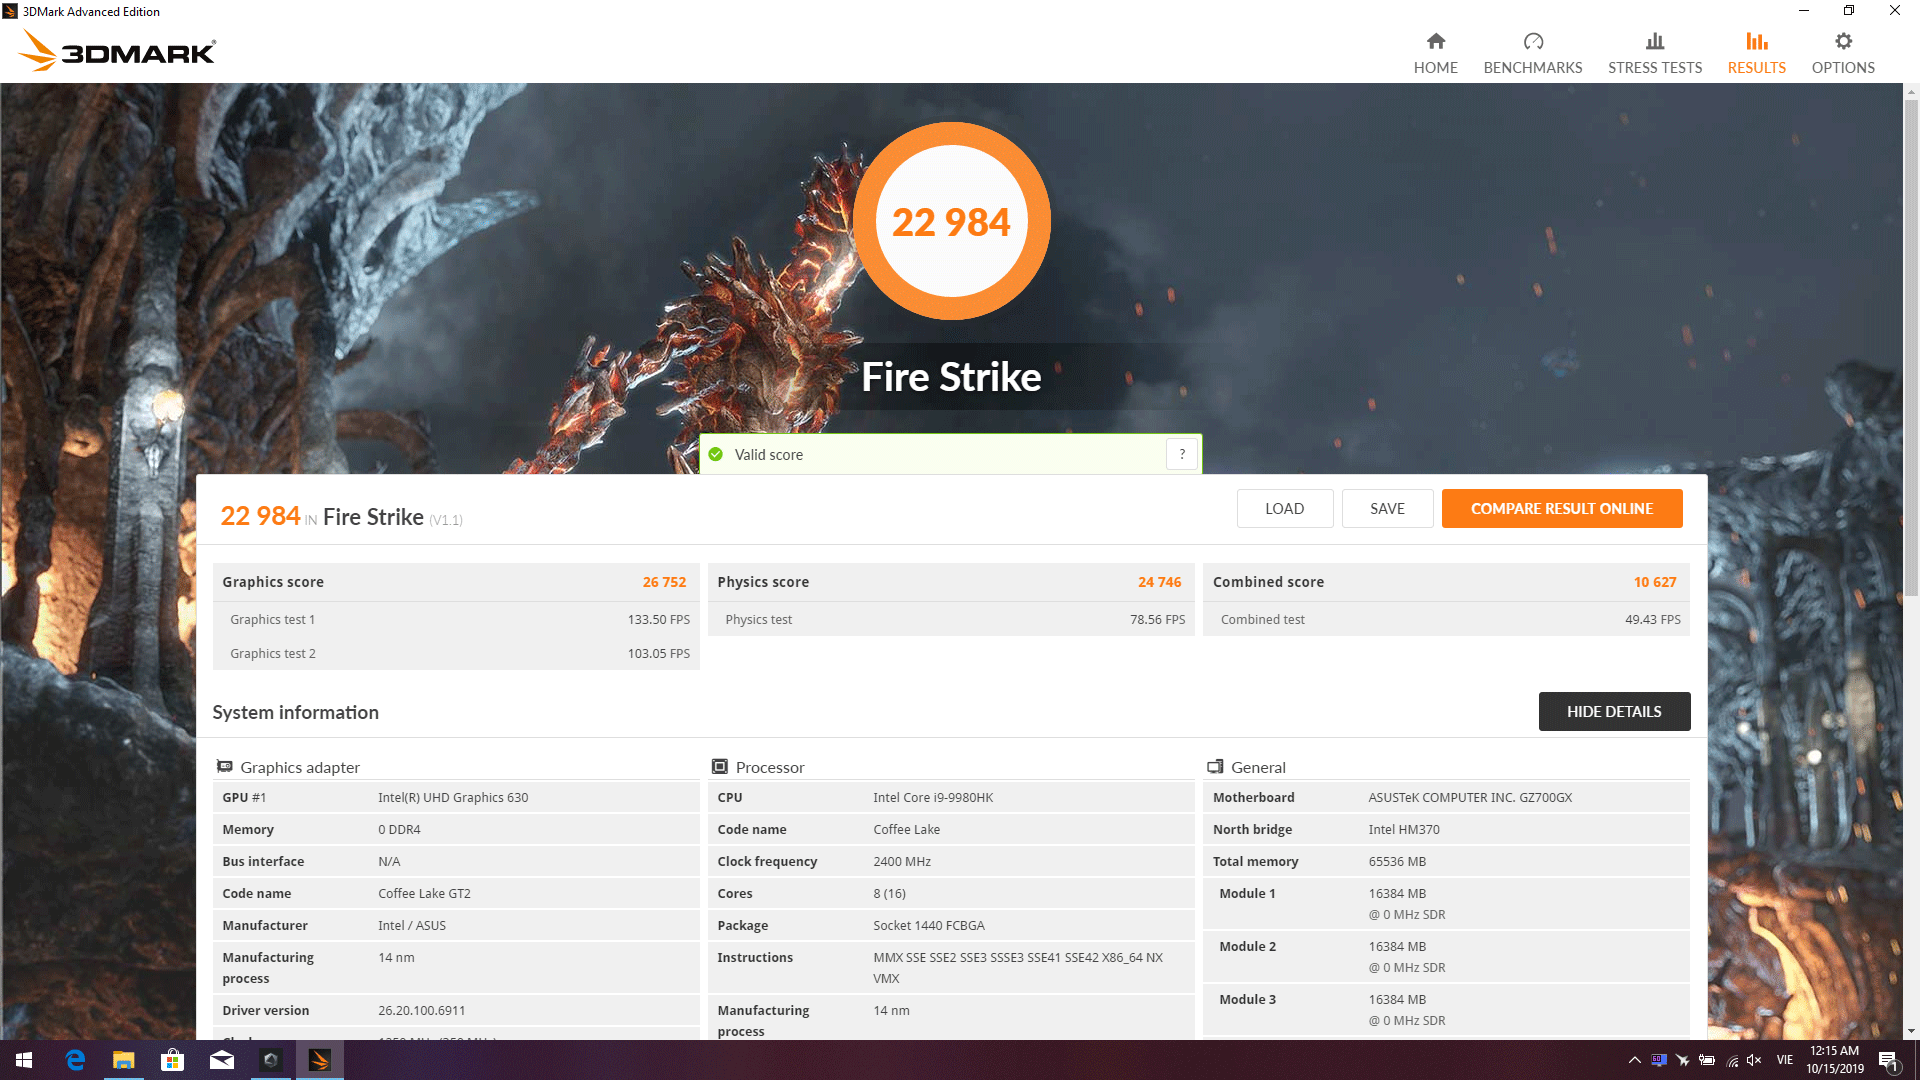This screenshot has height=1080, width=1920.
Task: Click driver version 26.20.100.6911
Action: [x=421, y=1010]
